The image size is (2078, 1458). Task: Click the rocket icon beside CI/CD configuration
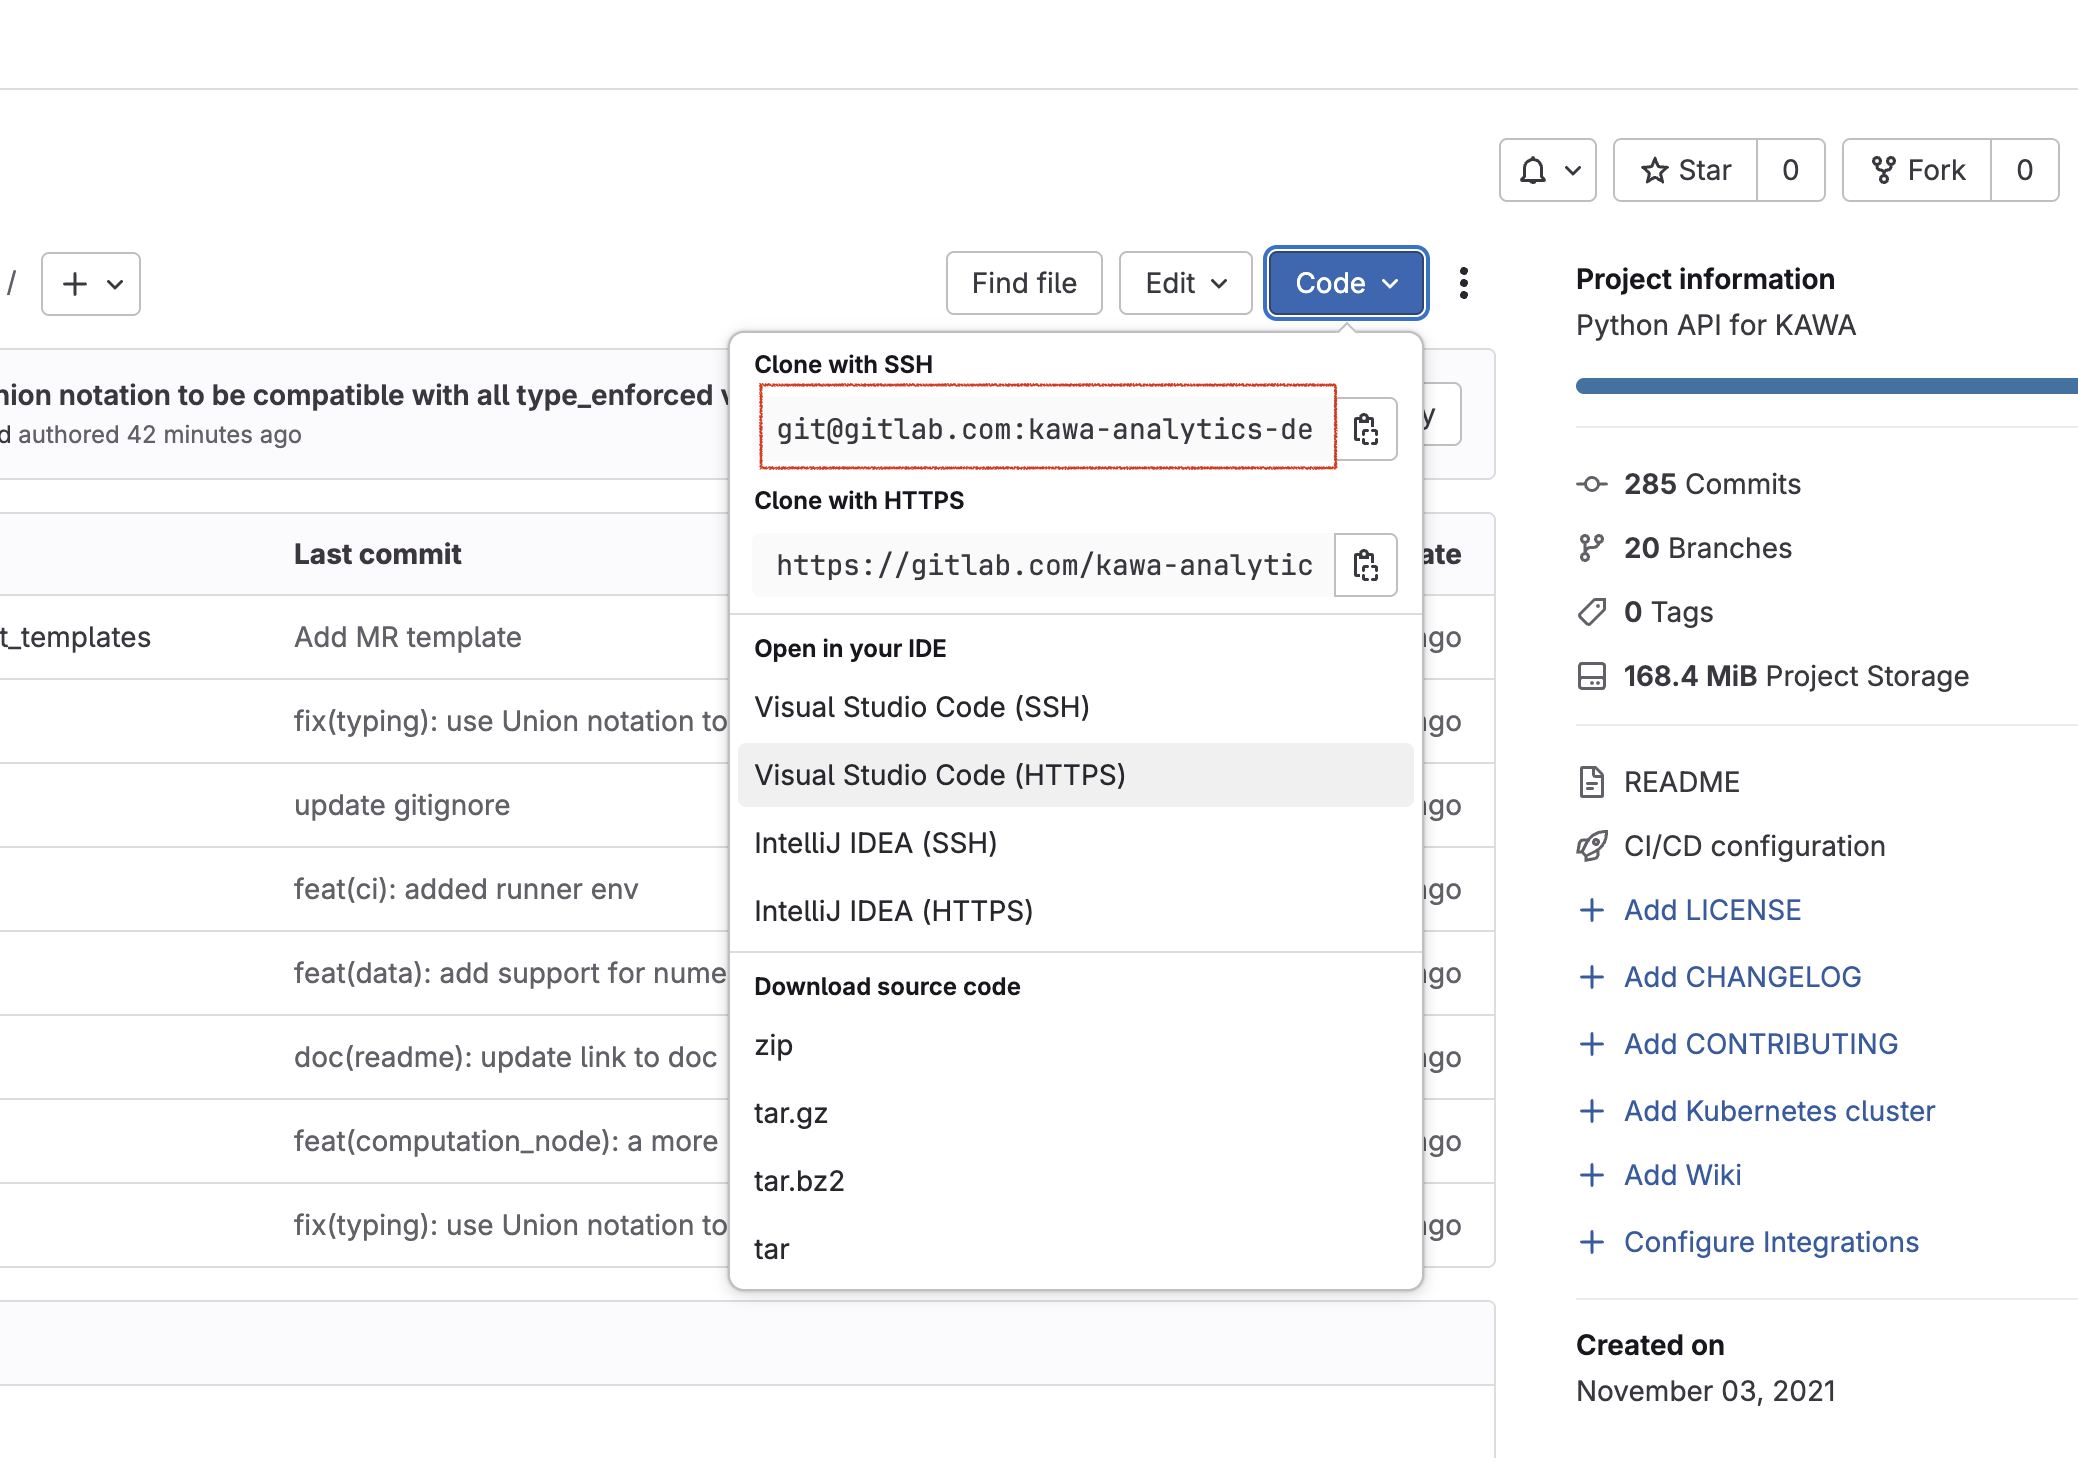[x=1591, y=846]
